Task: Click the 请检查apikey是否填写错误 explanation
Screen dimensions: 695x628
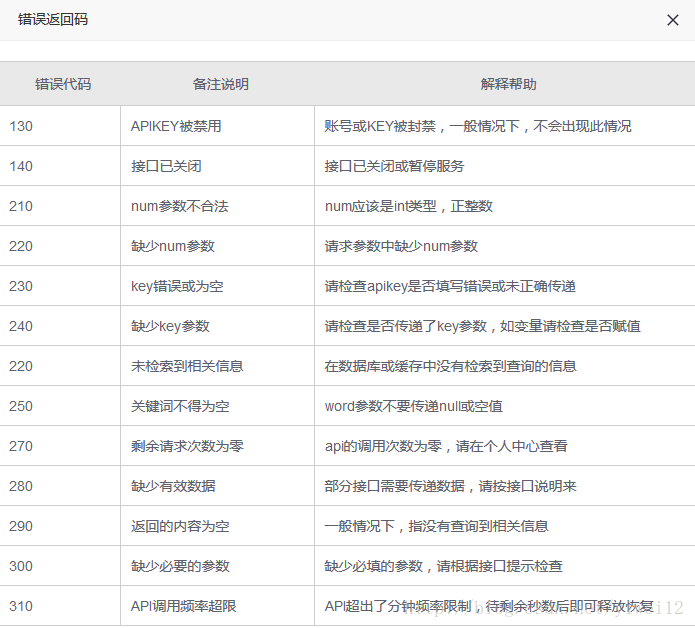Action: click(450, 286)
